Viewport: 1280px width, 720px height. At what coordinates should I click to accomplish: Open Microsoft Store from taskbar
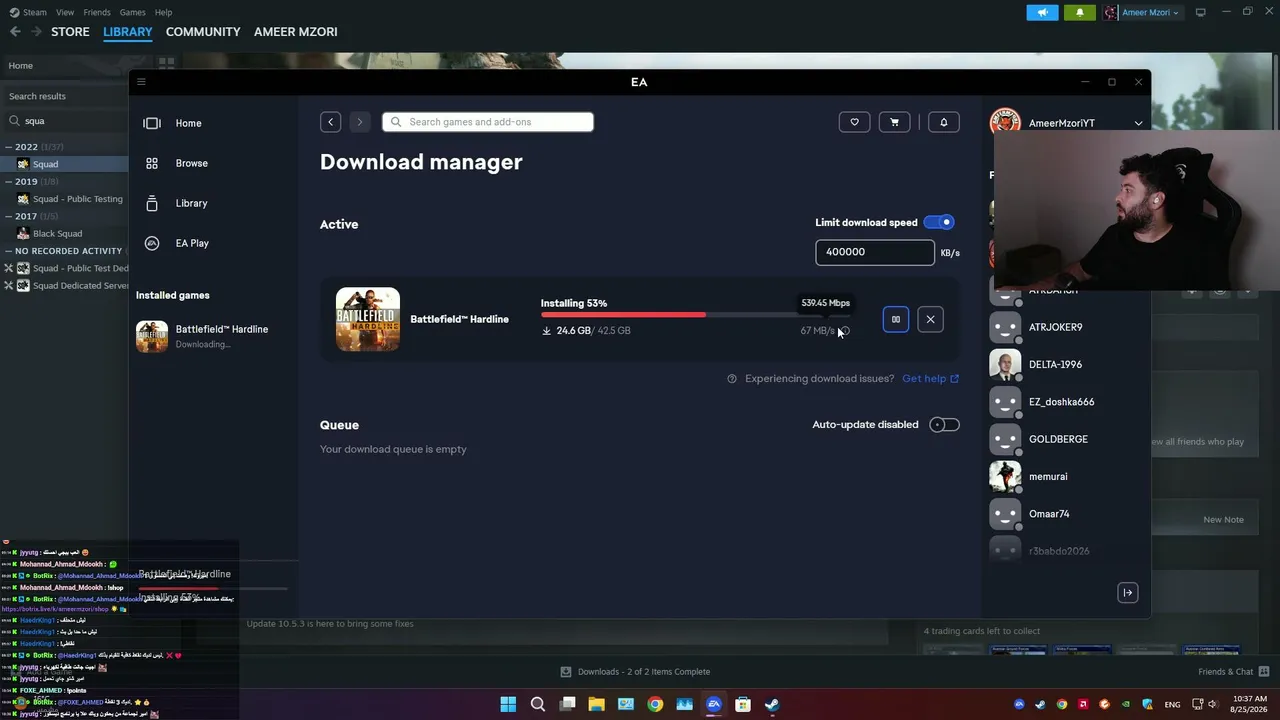743,704
